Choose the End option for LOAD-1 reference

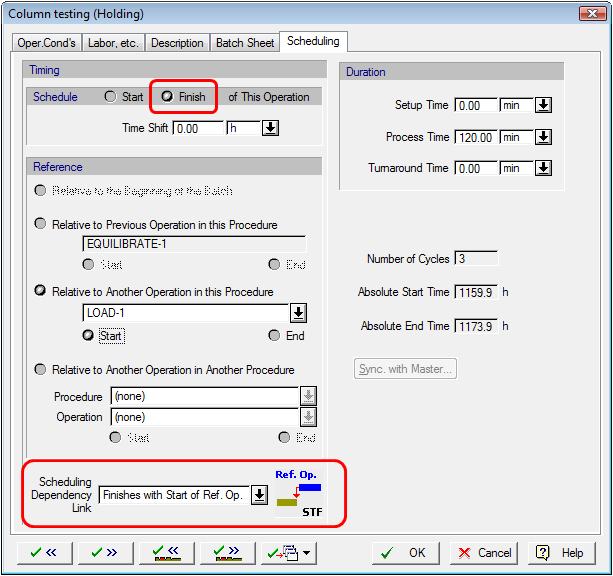click(275, 336)
